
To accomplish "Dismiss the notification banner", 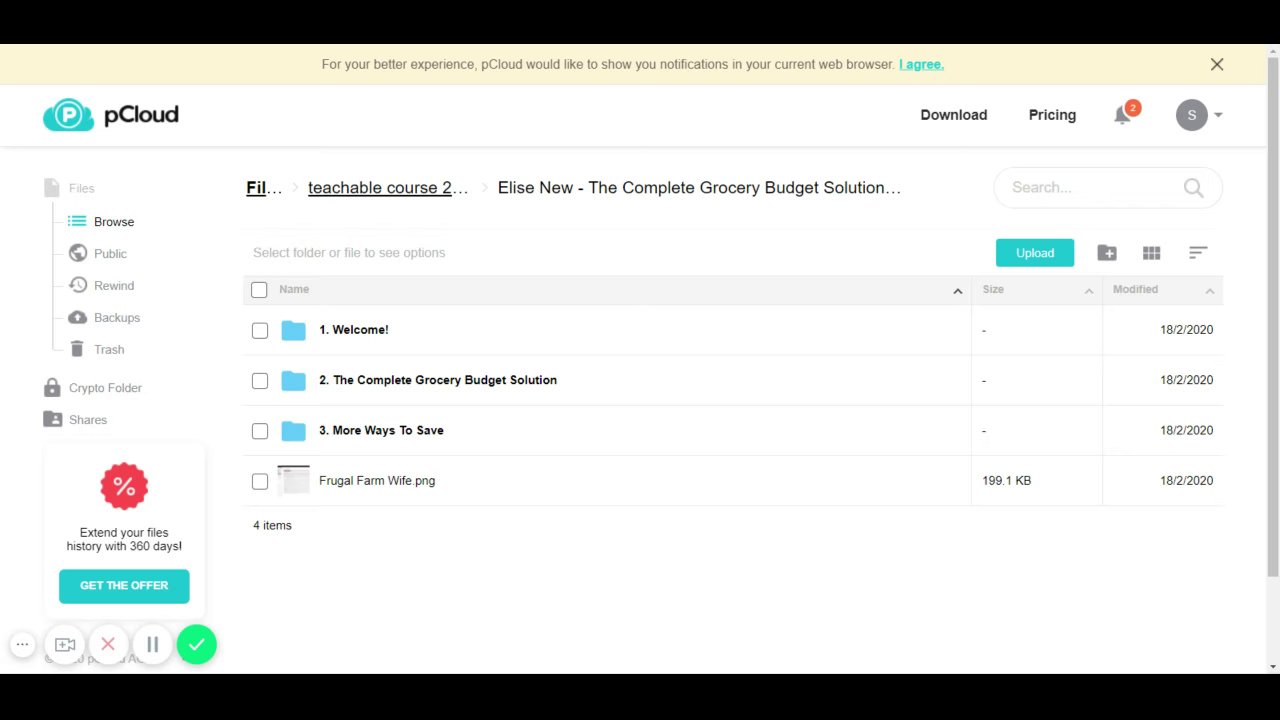I will point(1217,64).
